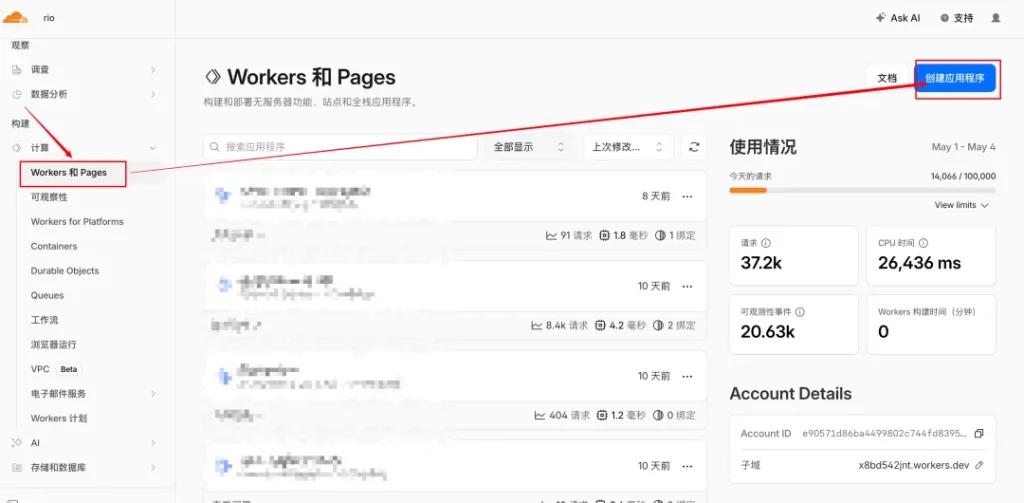
Task: Open 可观察性 in the sidebar
Action: (x=49, y=197)
